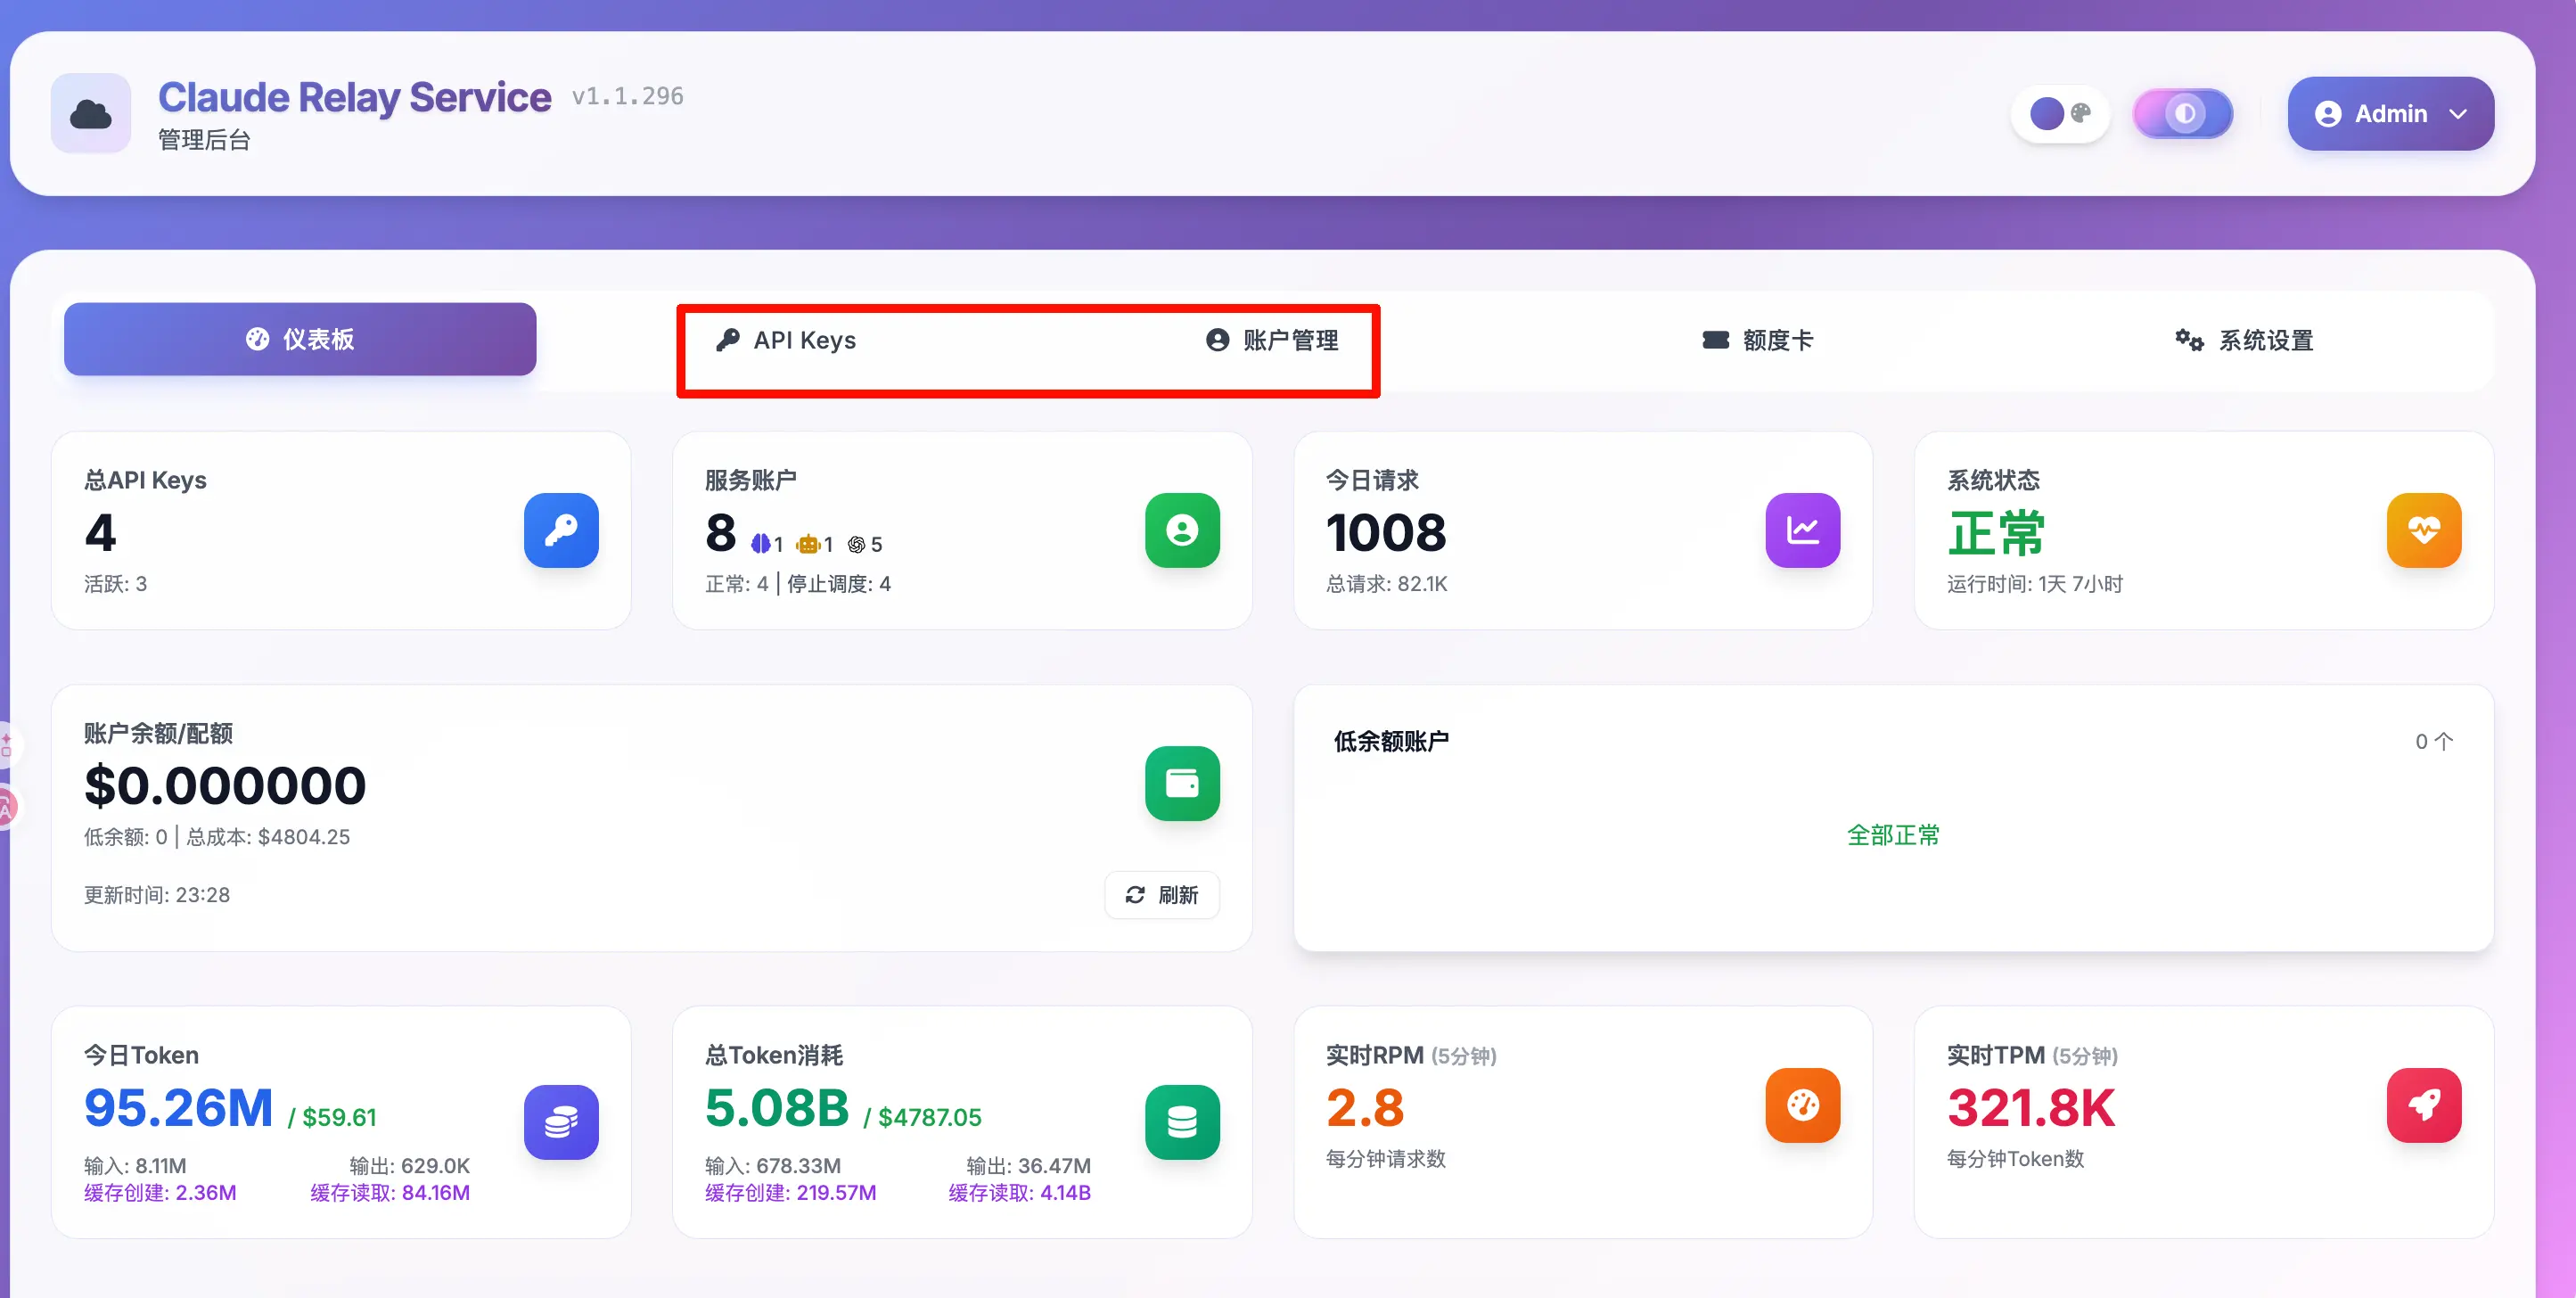This screenshot has height=1298, width=2576.
Task: Click the green database icon in the 总Token消耗 card
Action: coord(1182,1122)
